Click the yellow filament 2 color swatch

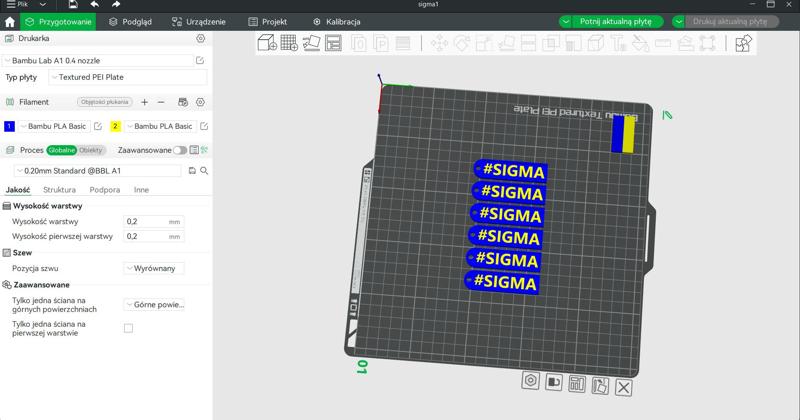115,126
